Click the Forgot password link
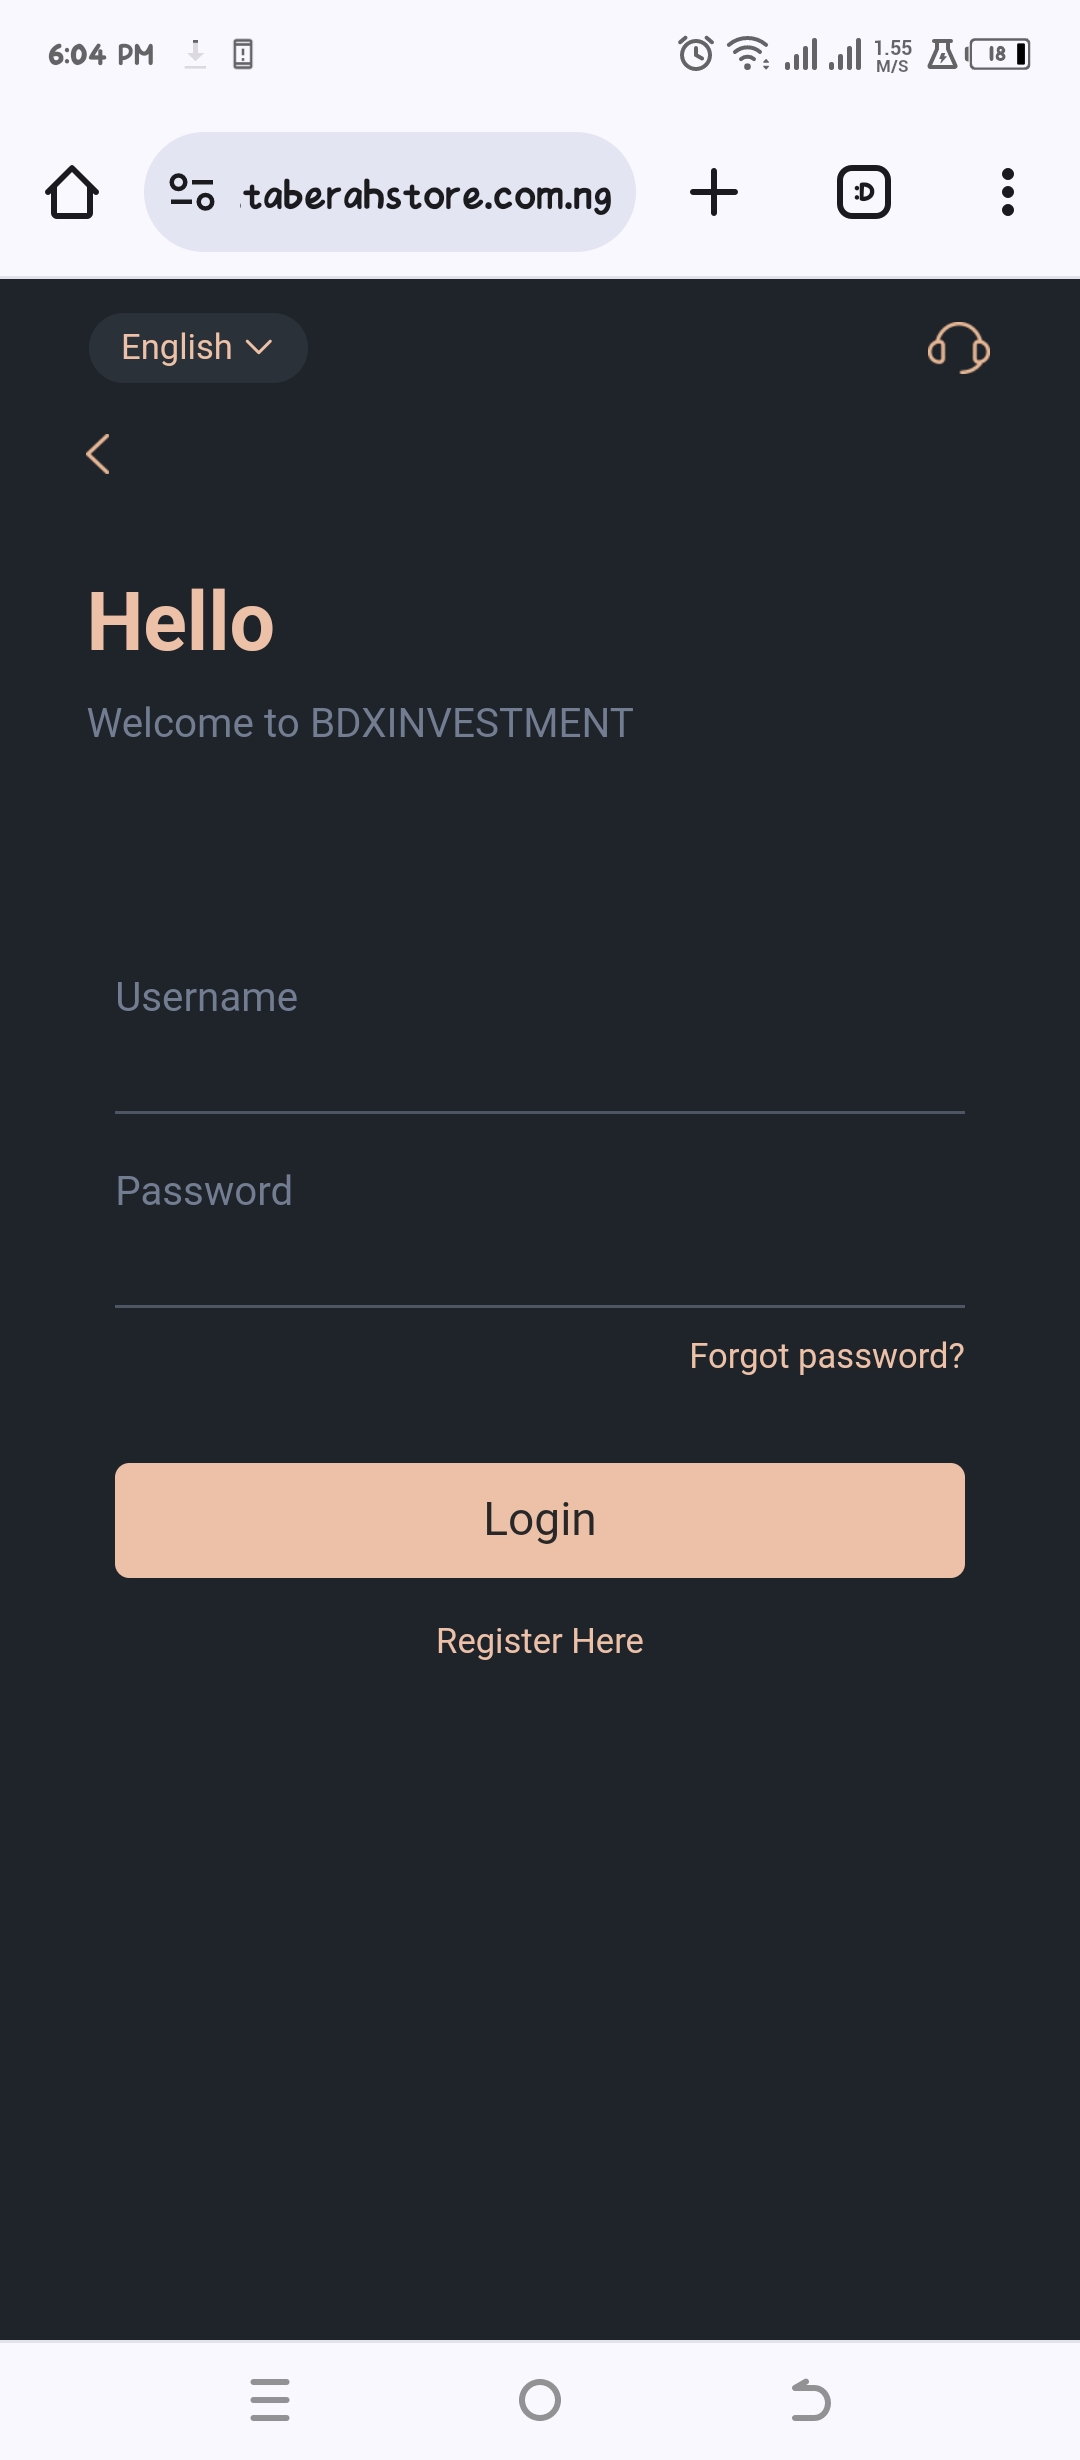1080x2460 pixels. (826, 1356)
